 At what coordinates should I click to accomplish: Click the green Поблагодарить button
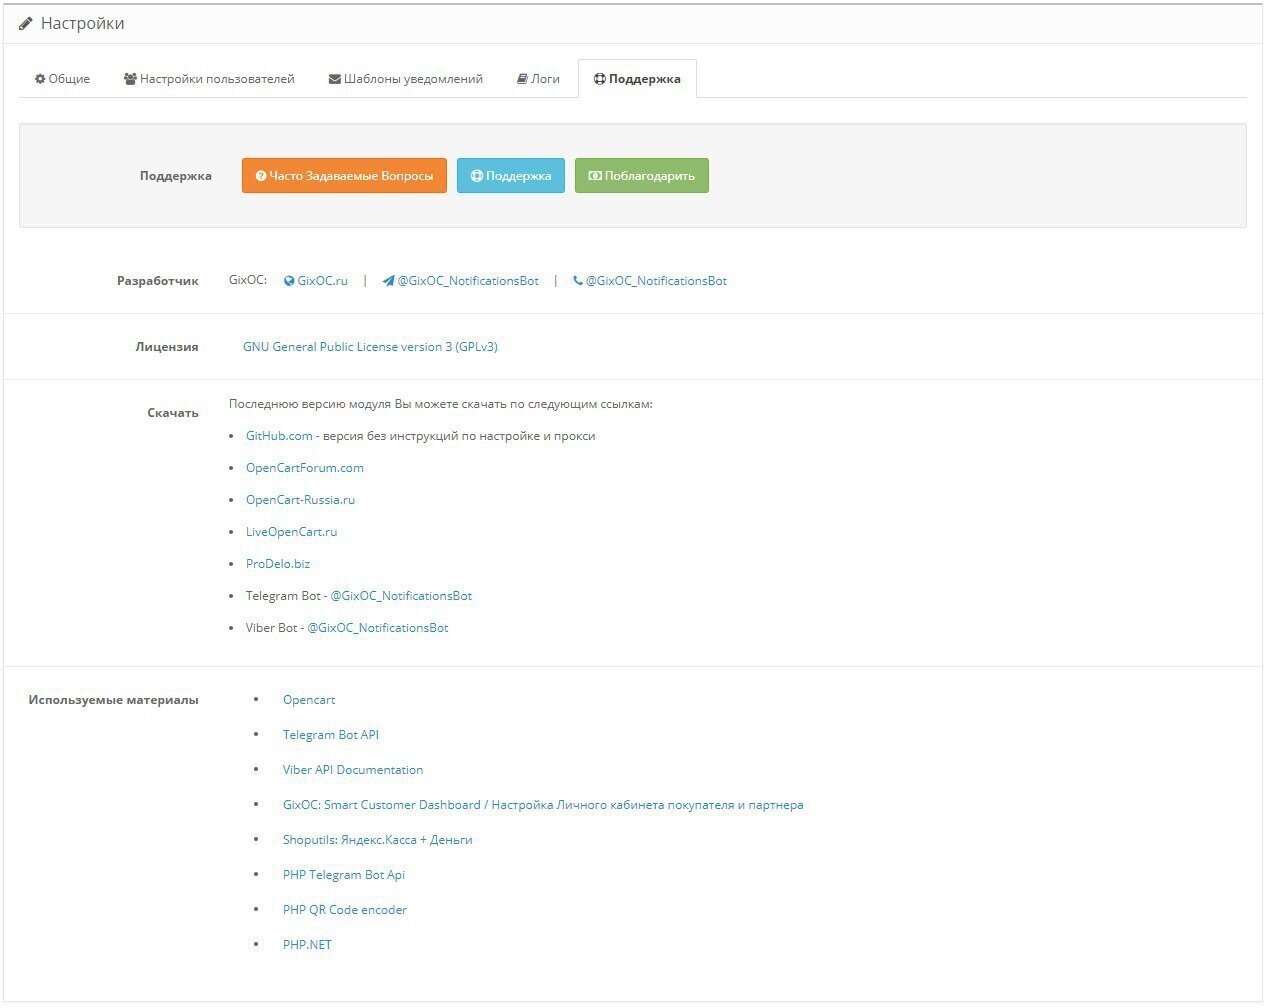click(641, 176)
